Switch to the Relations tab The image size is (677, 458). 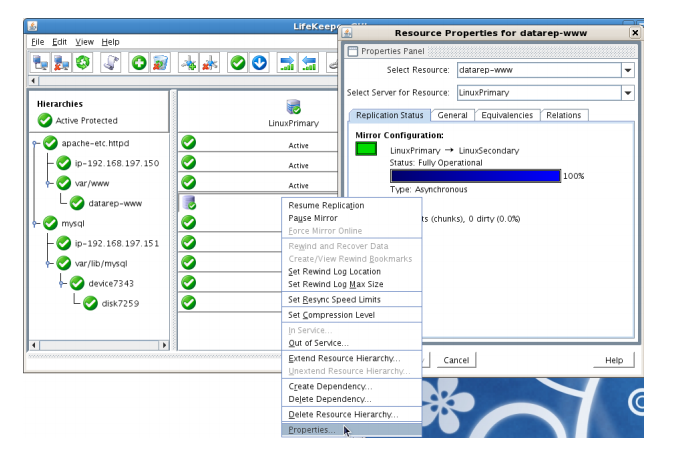coord(563,115)
